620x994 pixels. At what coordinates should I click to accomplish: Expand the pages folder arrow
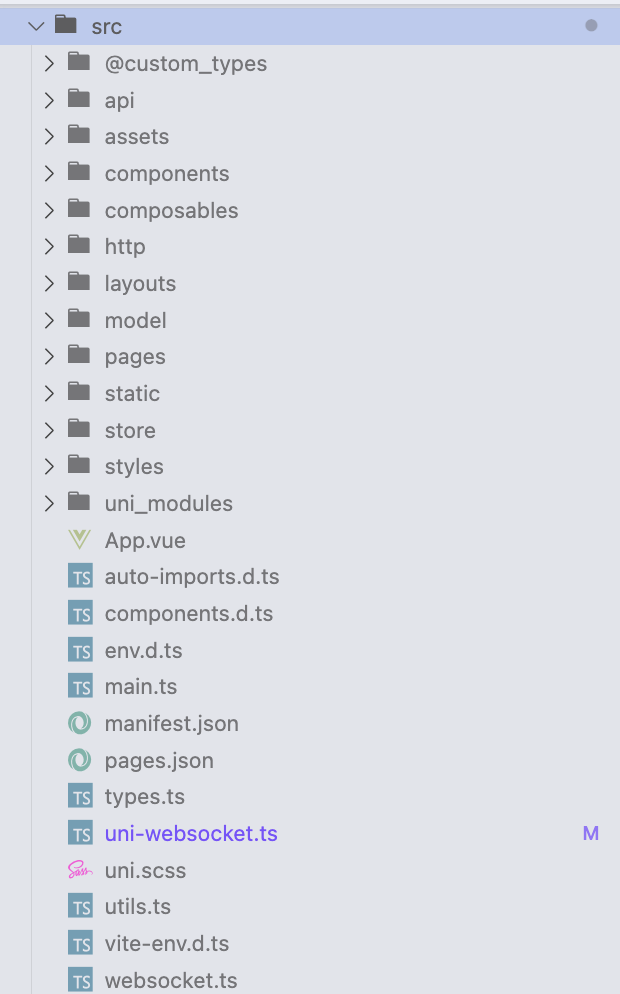[x=49, y=357]
